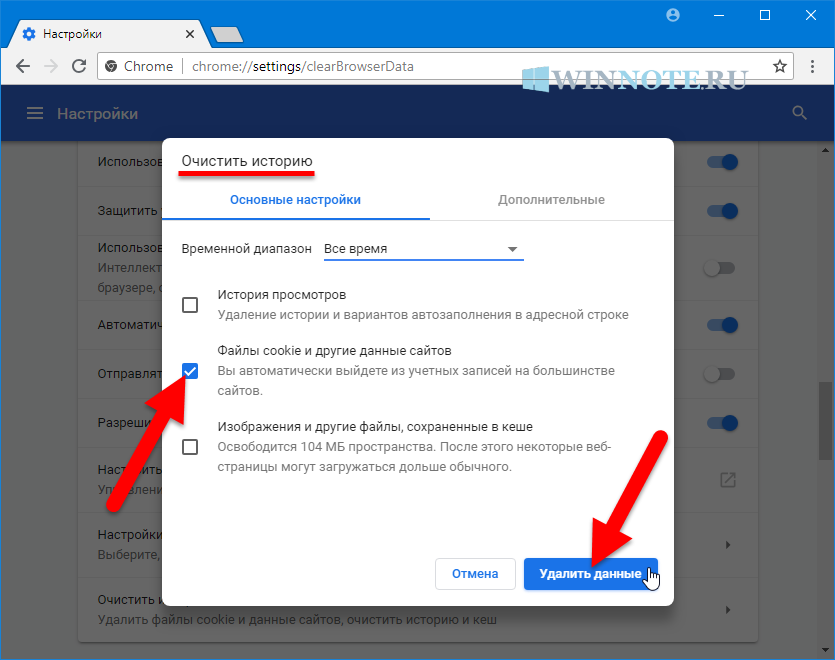This screenshot has height=660, width=835.
Task: Click the address bar URL field
Action: click(445, 66)
